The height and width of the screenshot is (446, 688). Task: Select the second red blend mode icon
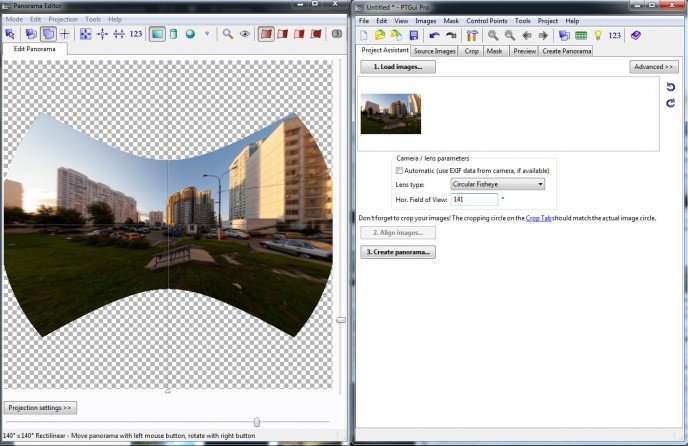click(x=283, y=34)
